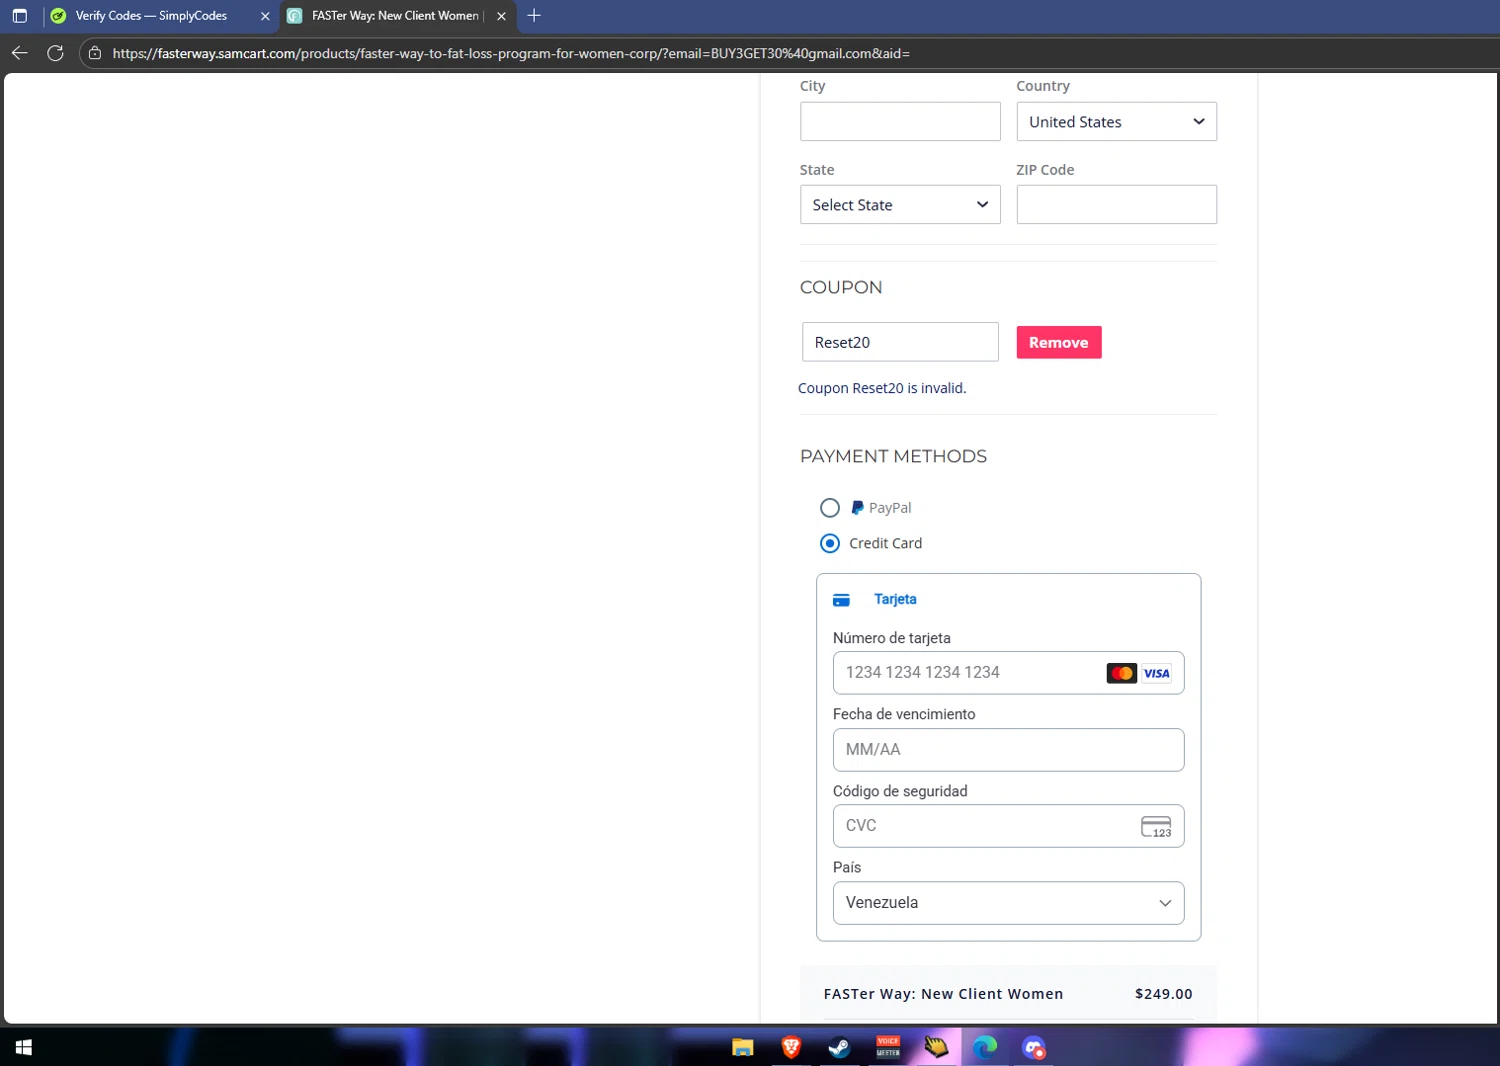Click the ZIP Code input field
The width and height of the screenshot is (1500, 1066).
[x=1116, y=204]
